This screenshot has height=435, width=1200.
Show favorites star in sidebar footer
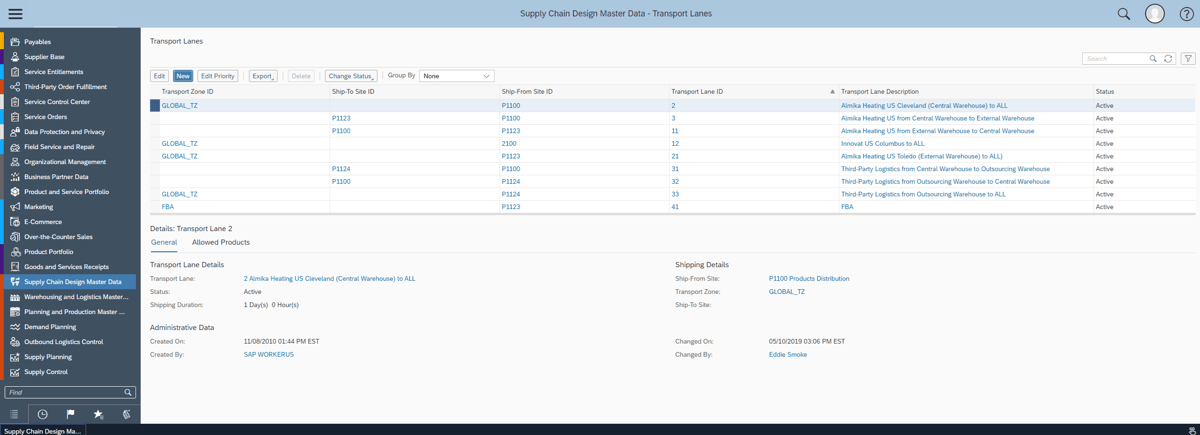98,414
